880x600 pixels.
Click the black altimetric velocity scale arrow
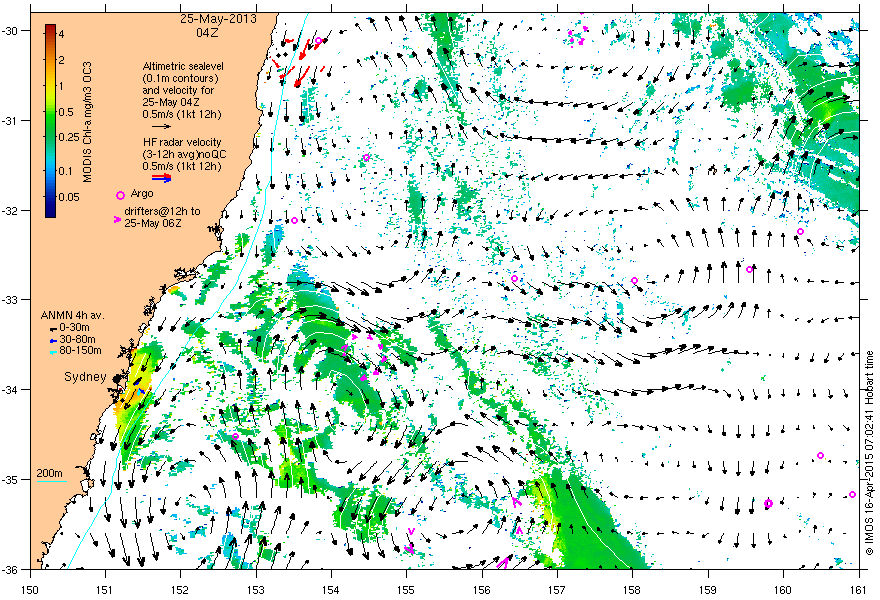pos(162,127)
